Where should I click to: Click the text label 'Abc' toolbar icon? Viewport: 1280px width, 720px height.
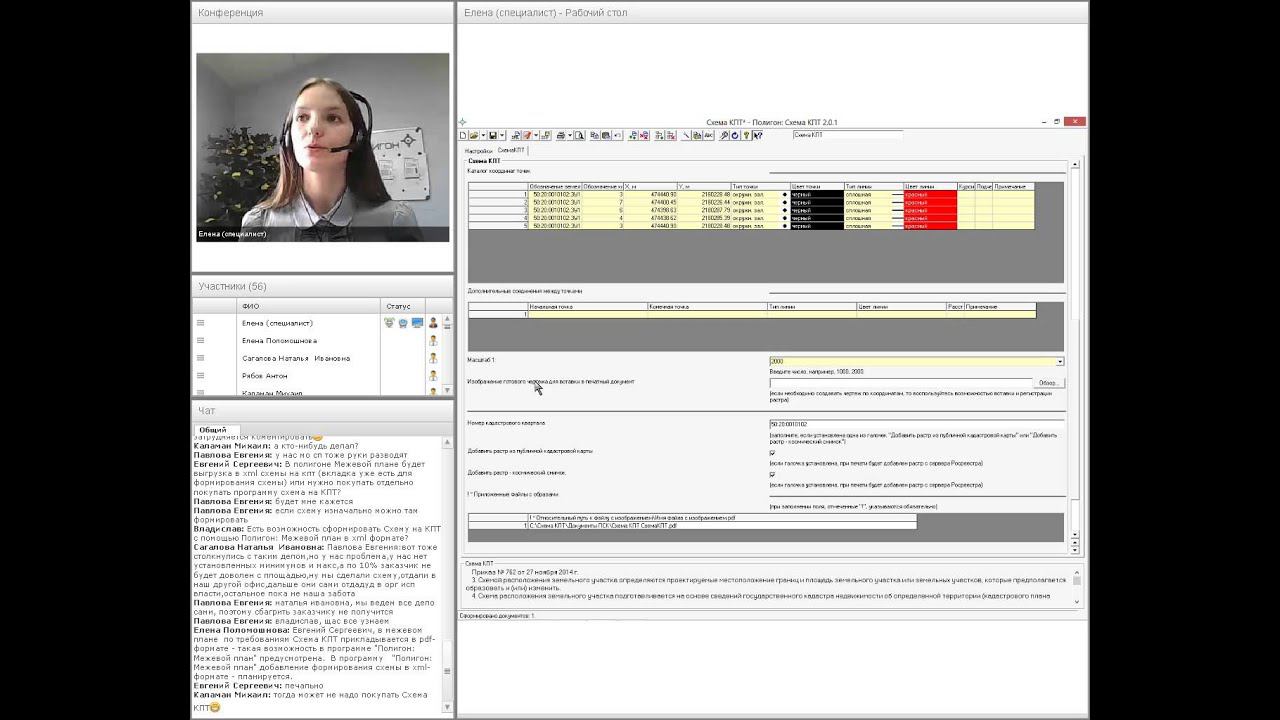[x=709, y=135]
